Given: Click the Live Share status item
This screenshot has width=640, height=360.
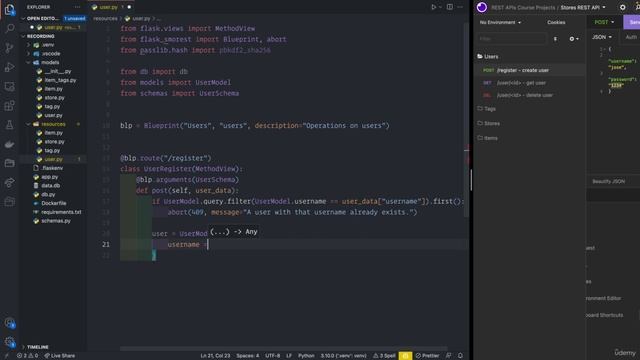Looking at the screenshot, I should (60, 356).
